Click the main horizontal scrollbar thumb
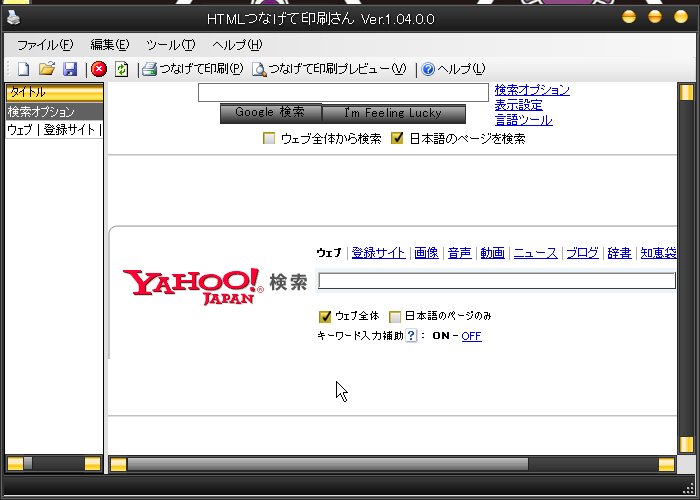Image resolution: width=700 pixels, height=500 pixels. click(328, 465)
